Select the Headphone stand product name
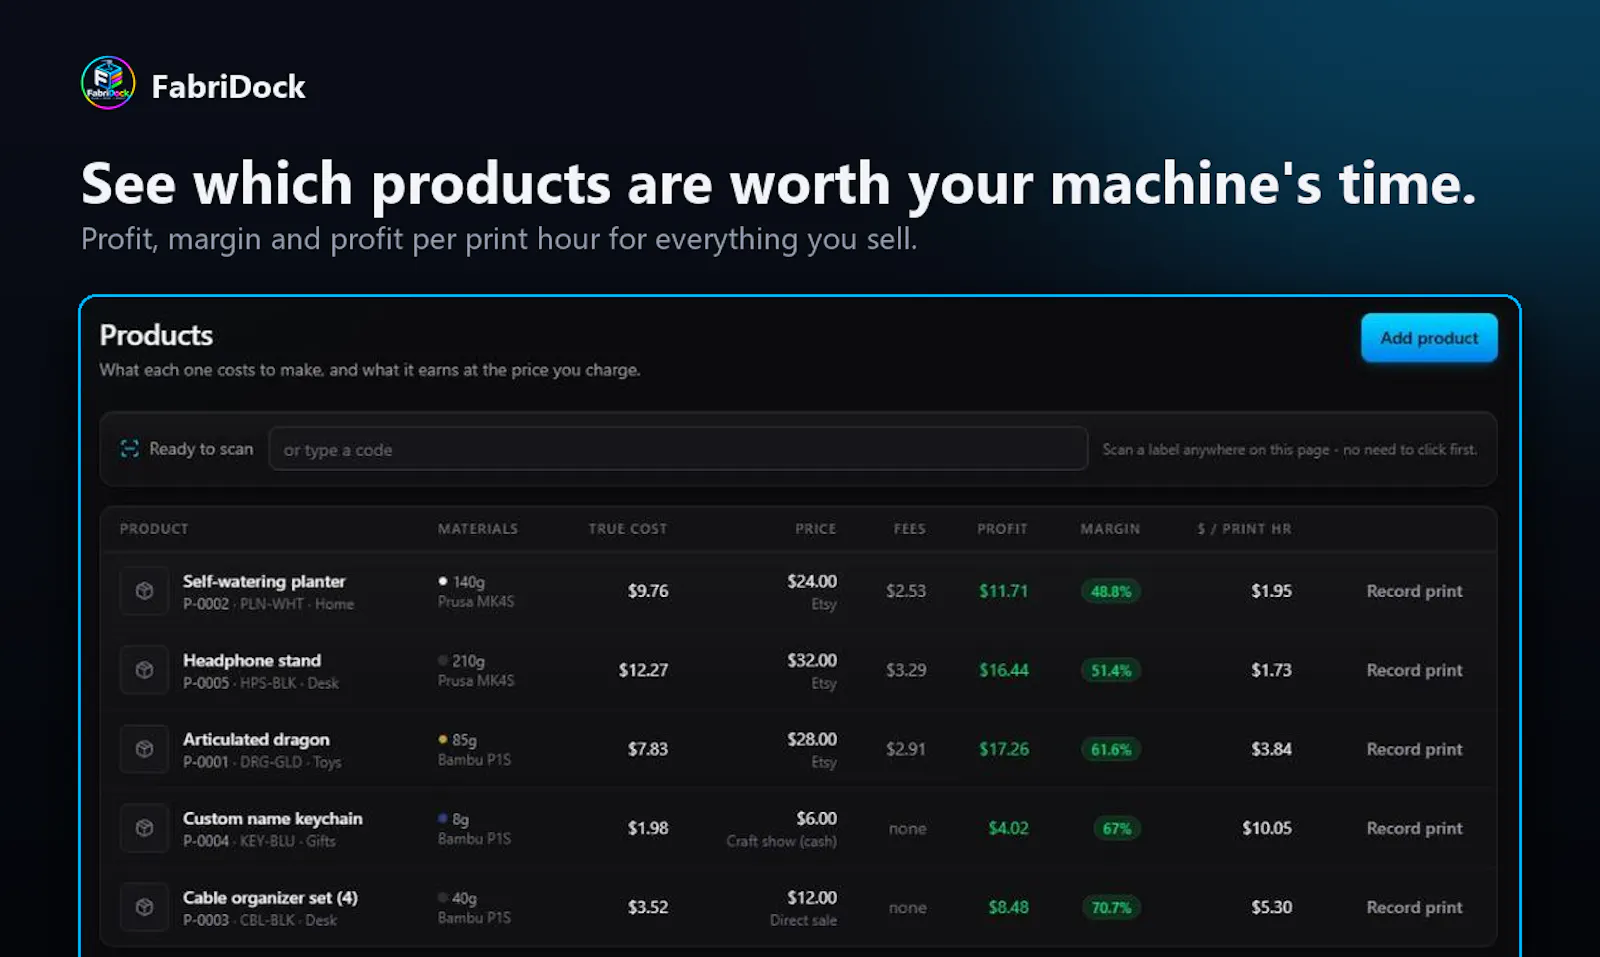Image resolution: width=1600 pixels, height=957 pixels. [x=252, y=660]
